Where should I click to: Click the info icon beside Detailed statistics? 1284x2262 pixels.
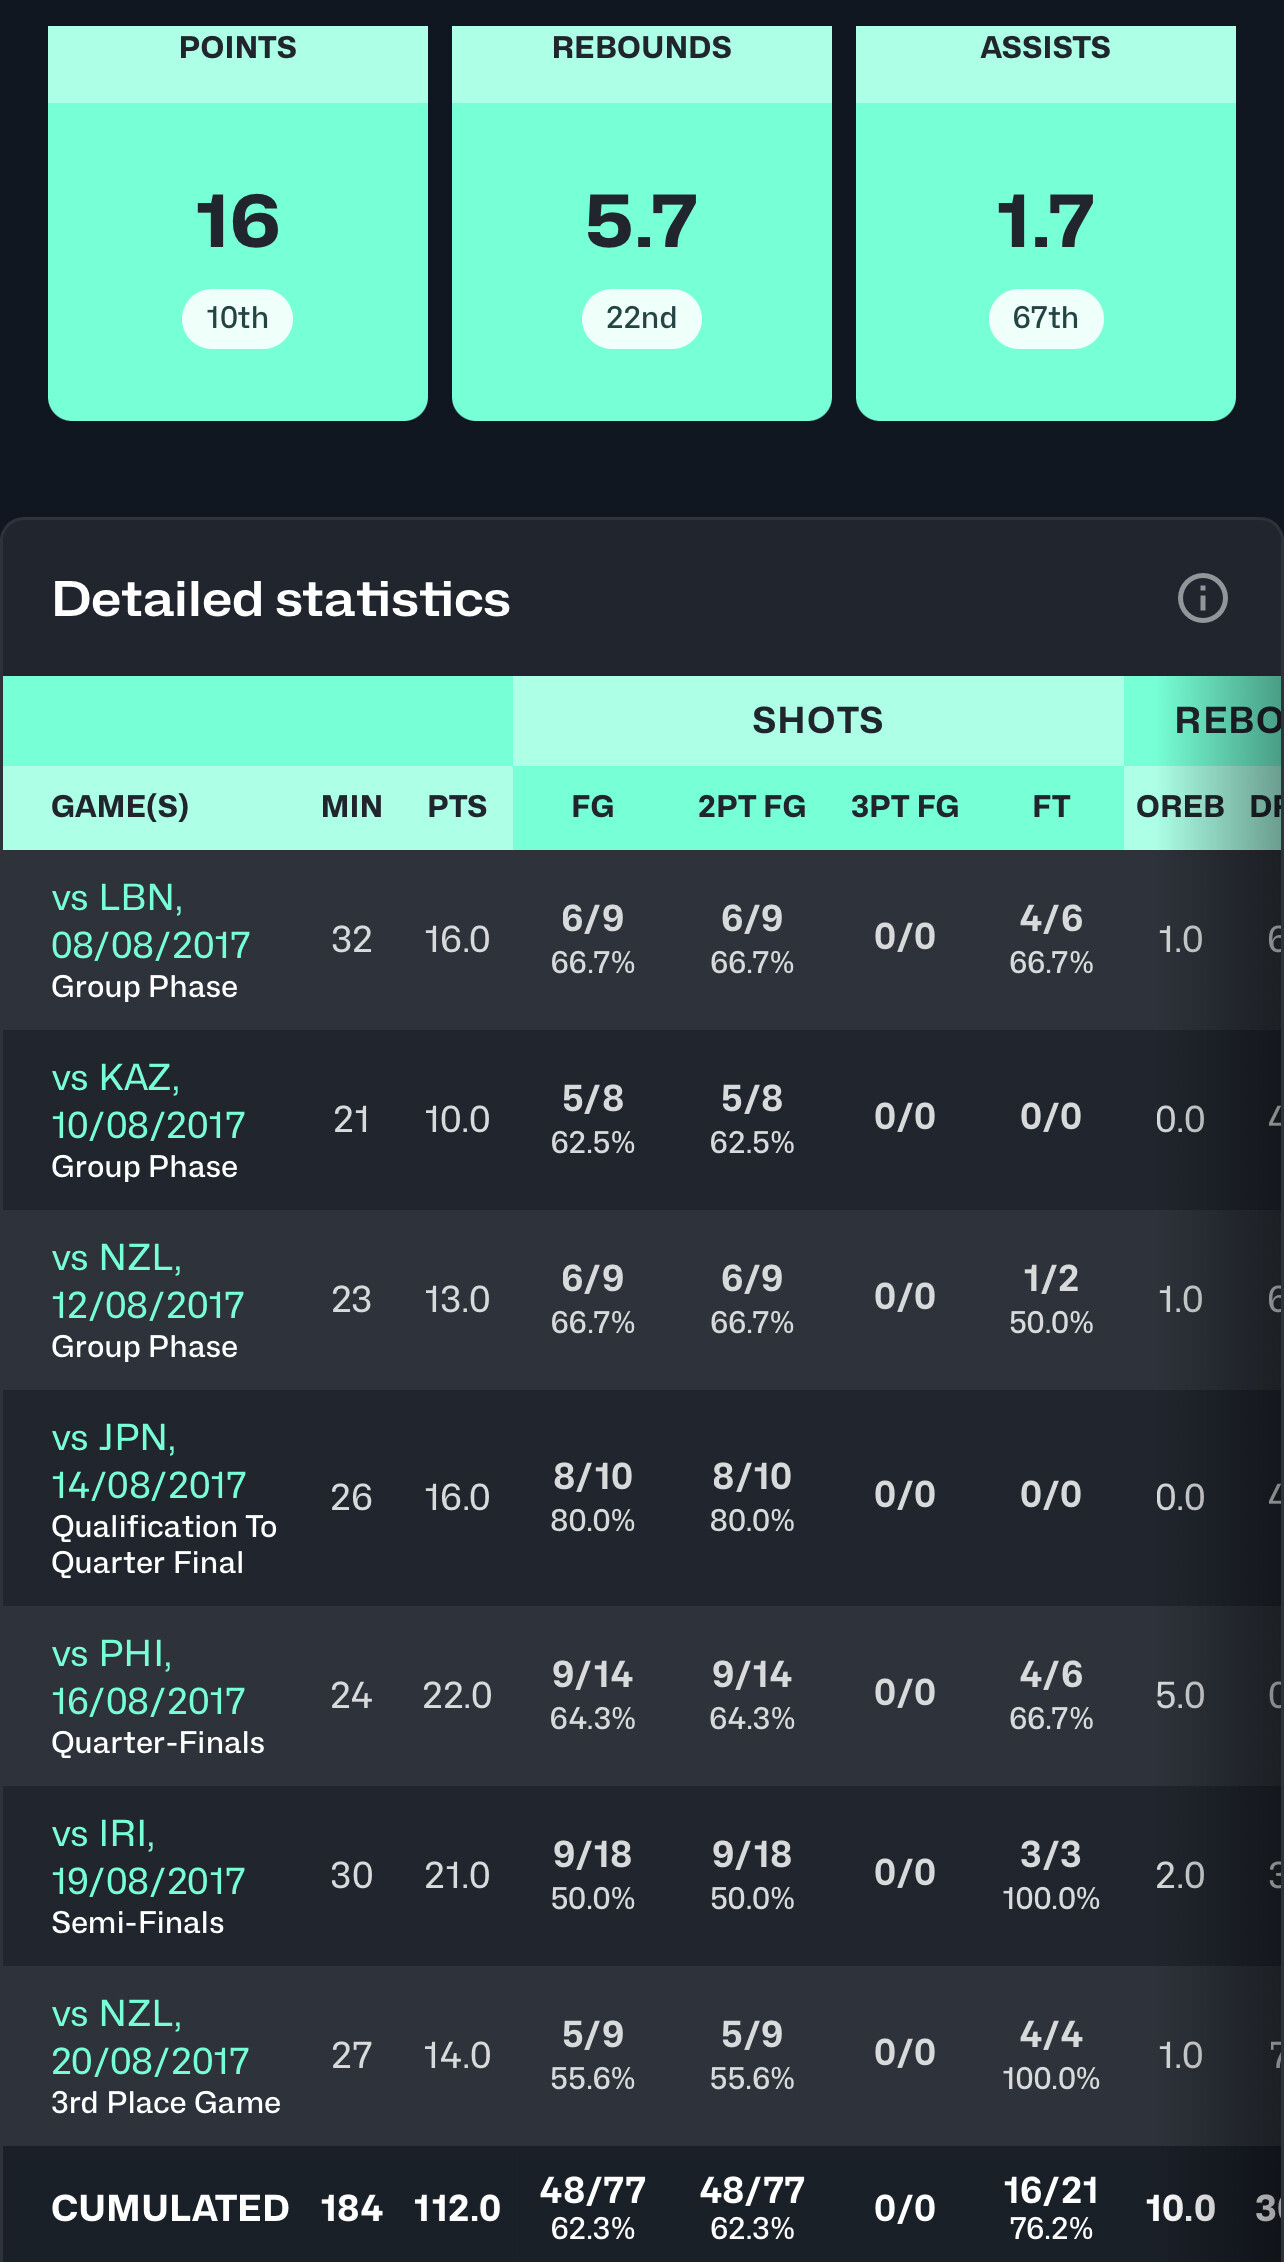[1202, 599]
